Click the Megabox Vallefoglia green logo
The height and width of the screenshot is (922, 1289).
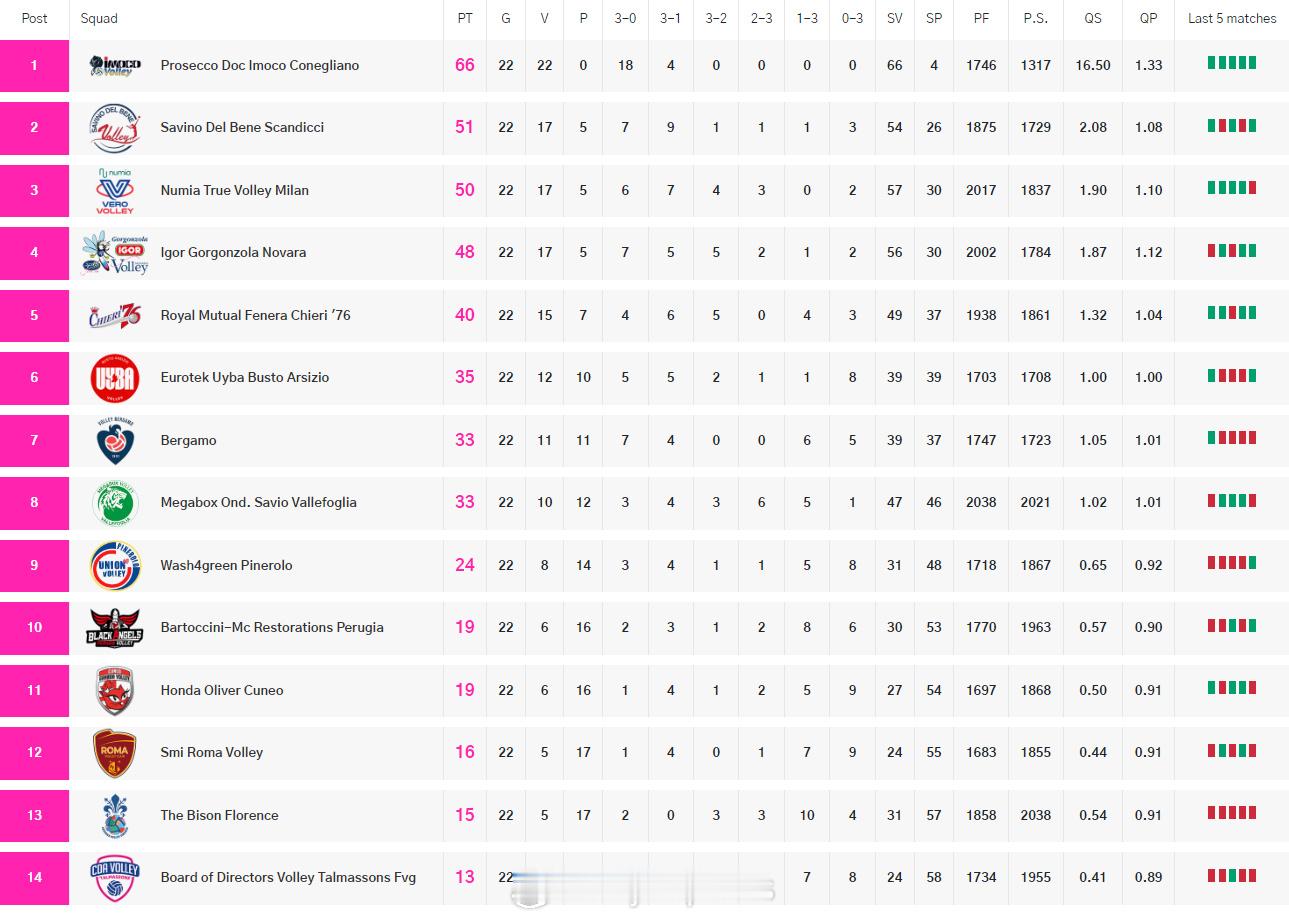[115, 503]
